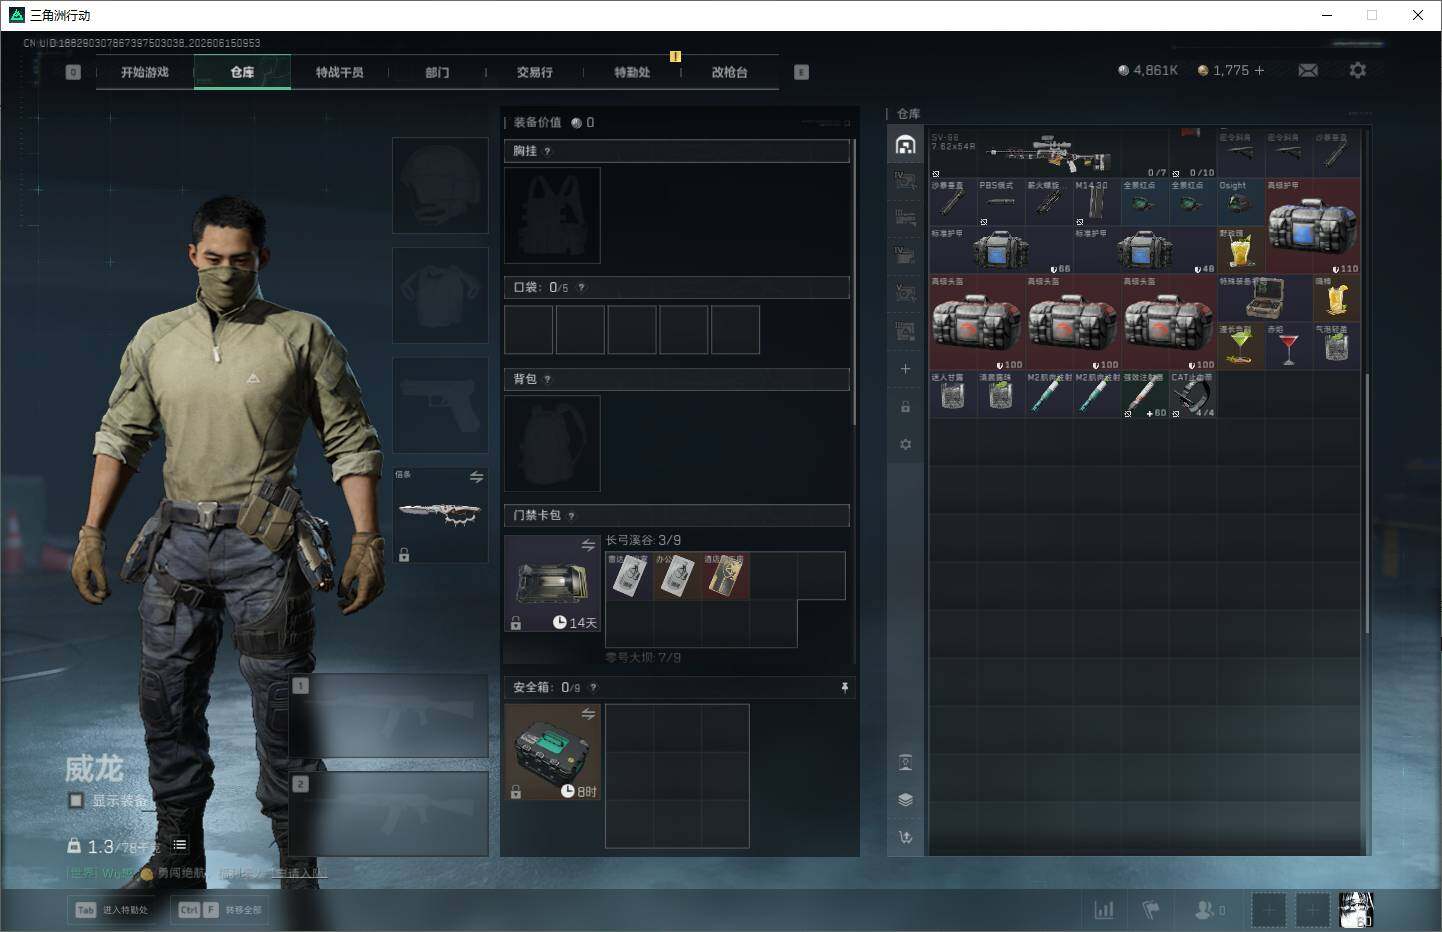The height and width of the screenshot is (932, 1442).
Task: Click the 长弓溪谷: 3/9 label
Action: click(x=643, y=540)
